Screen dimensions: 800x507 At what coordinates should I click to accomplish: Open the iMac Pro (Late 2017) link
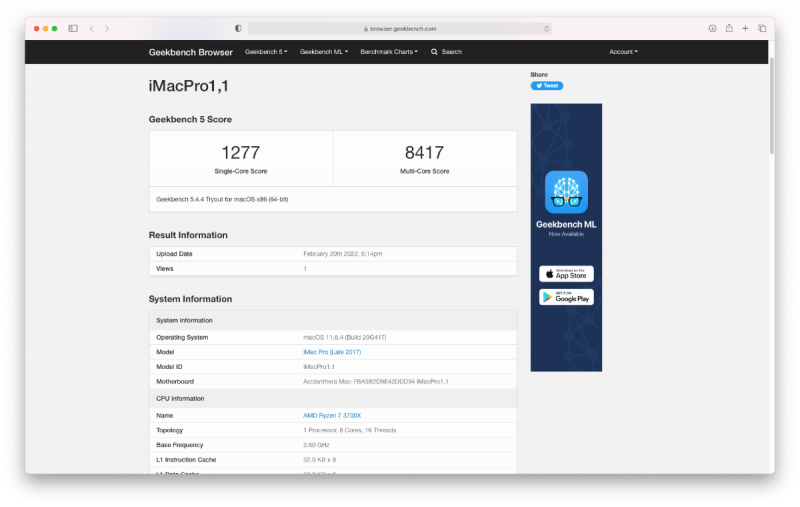(x=332, y=352)
